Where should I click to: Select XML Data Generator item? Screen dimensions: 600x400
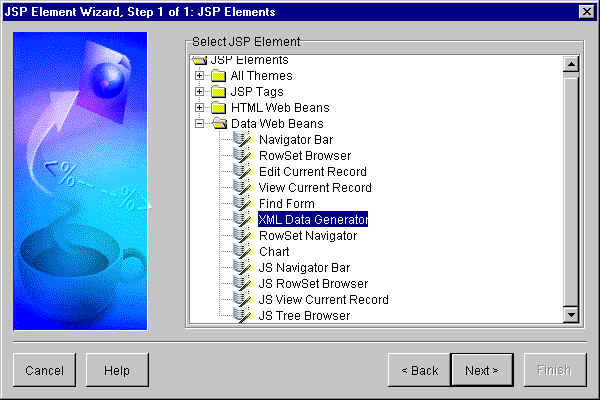[x=313, y=220]
